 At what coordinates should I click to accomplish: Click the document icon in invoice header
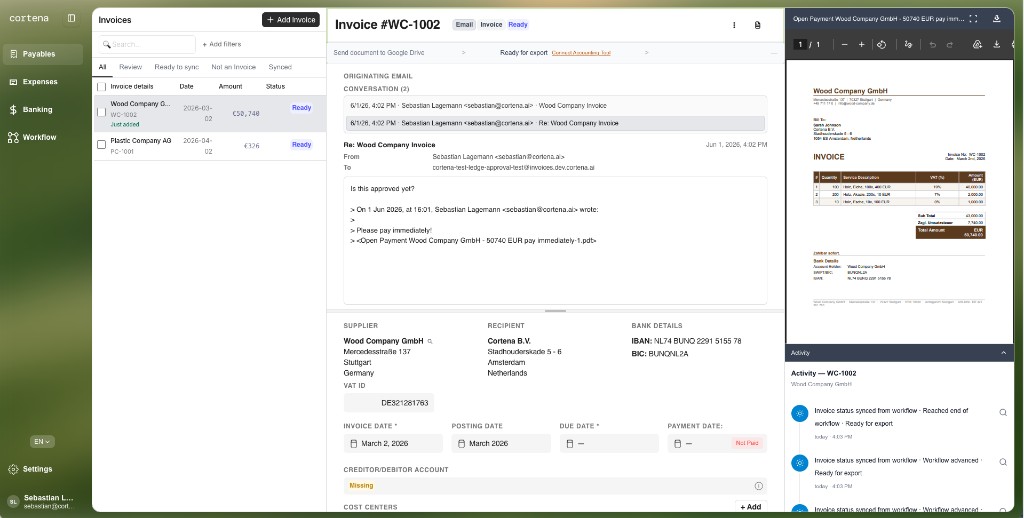[758, 25]
